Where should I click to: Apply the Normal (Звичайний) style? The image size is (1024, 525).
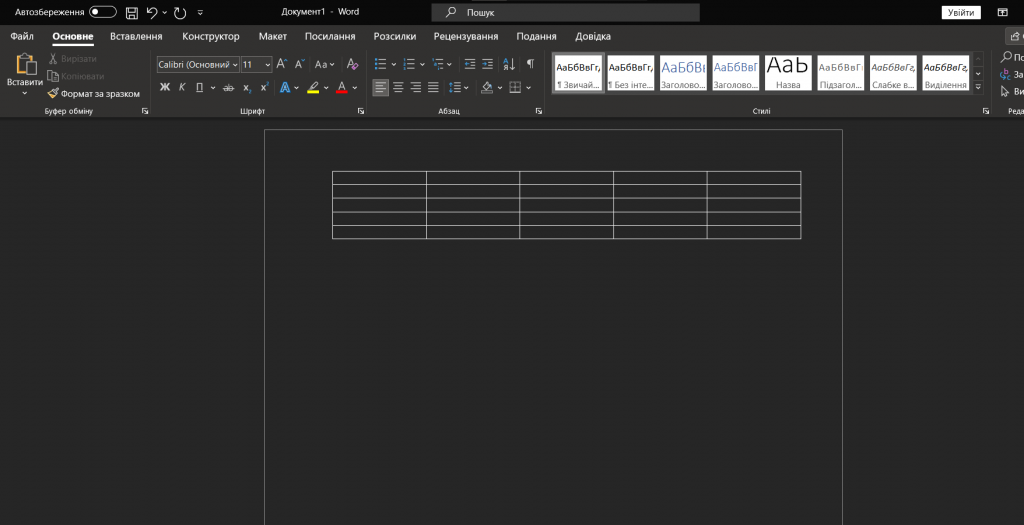pos(578,73)
